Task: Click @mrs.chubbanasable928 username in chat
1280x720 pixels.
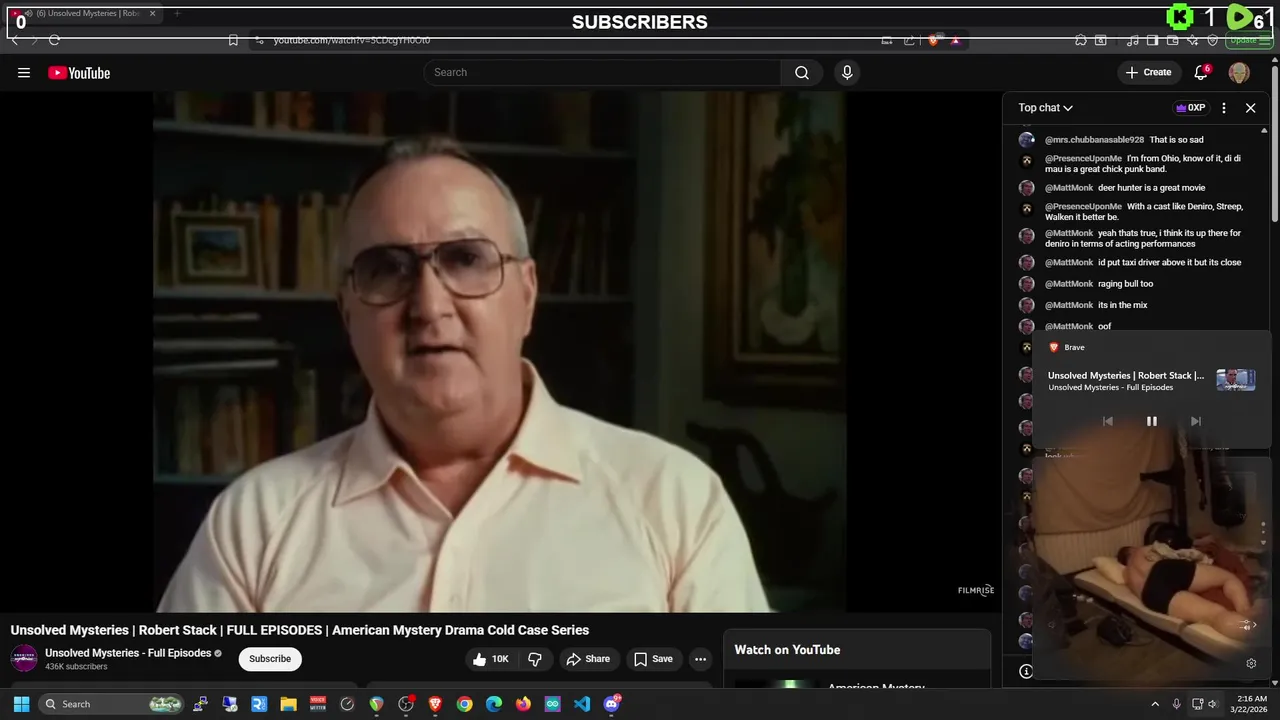Action: tap(1094, 140)
